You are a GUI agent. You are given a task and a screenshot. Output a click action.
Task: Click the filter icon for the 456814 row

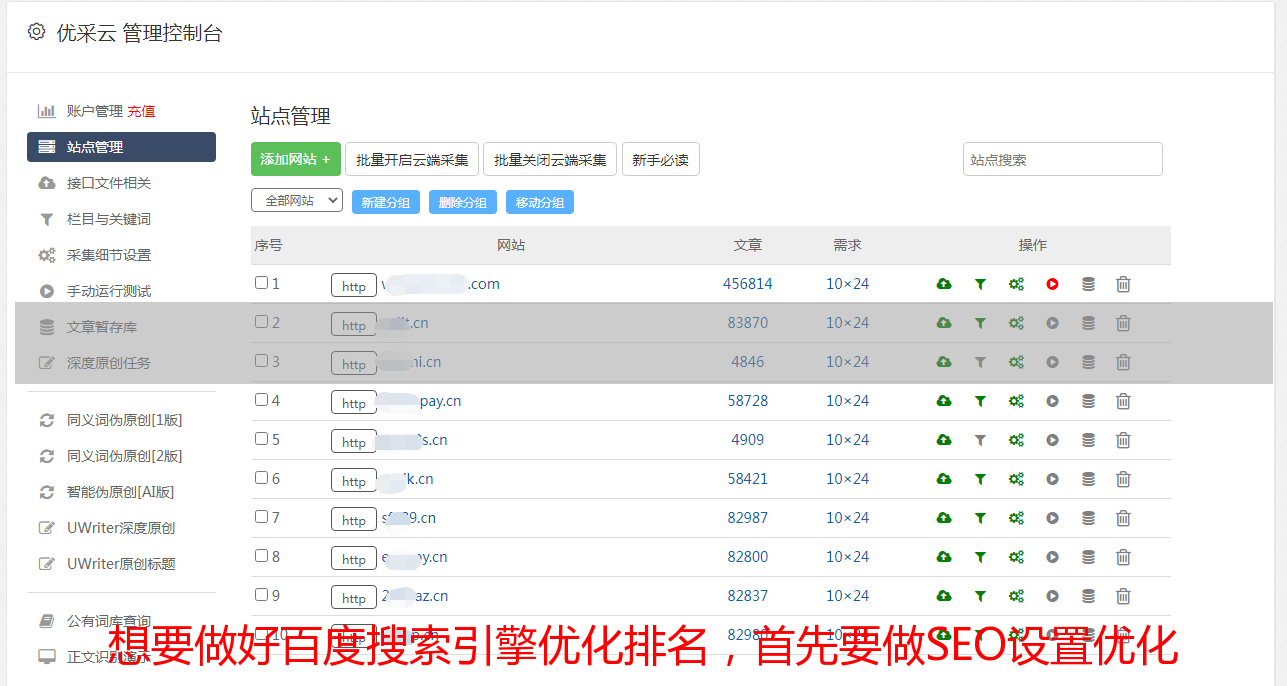[x=980, y=284]
